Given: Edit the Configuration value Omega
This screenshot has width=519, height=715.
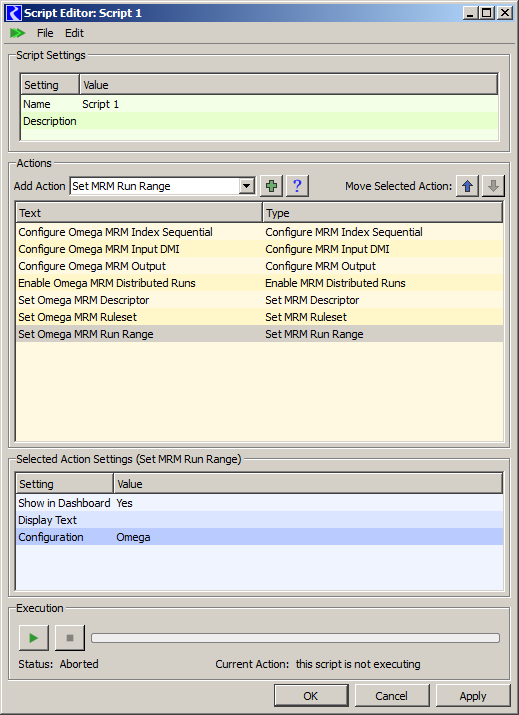Looking at the screenshot, I should pyautogui.click(x=133, y=537).
